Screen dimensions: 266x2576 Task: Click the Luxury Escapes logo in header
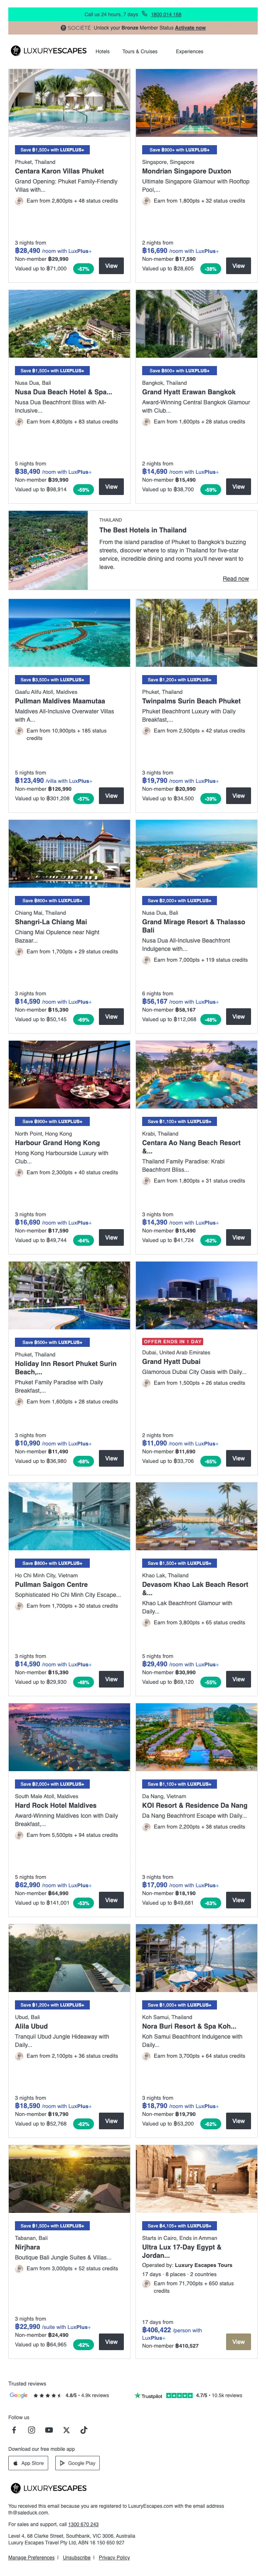click(48, 51)
